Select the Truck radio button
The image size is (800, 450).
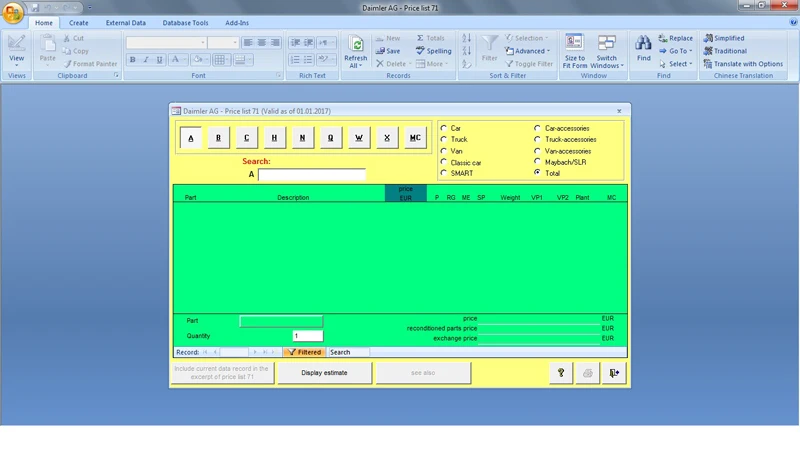[x=444, y=139]
